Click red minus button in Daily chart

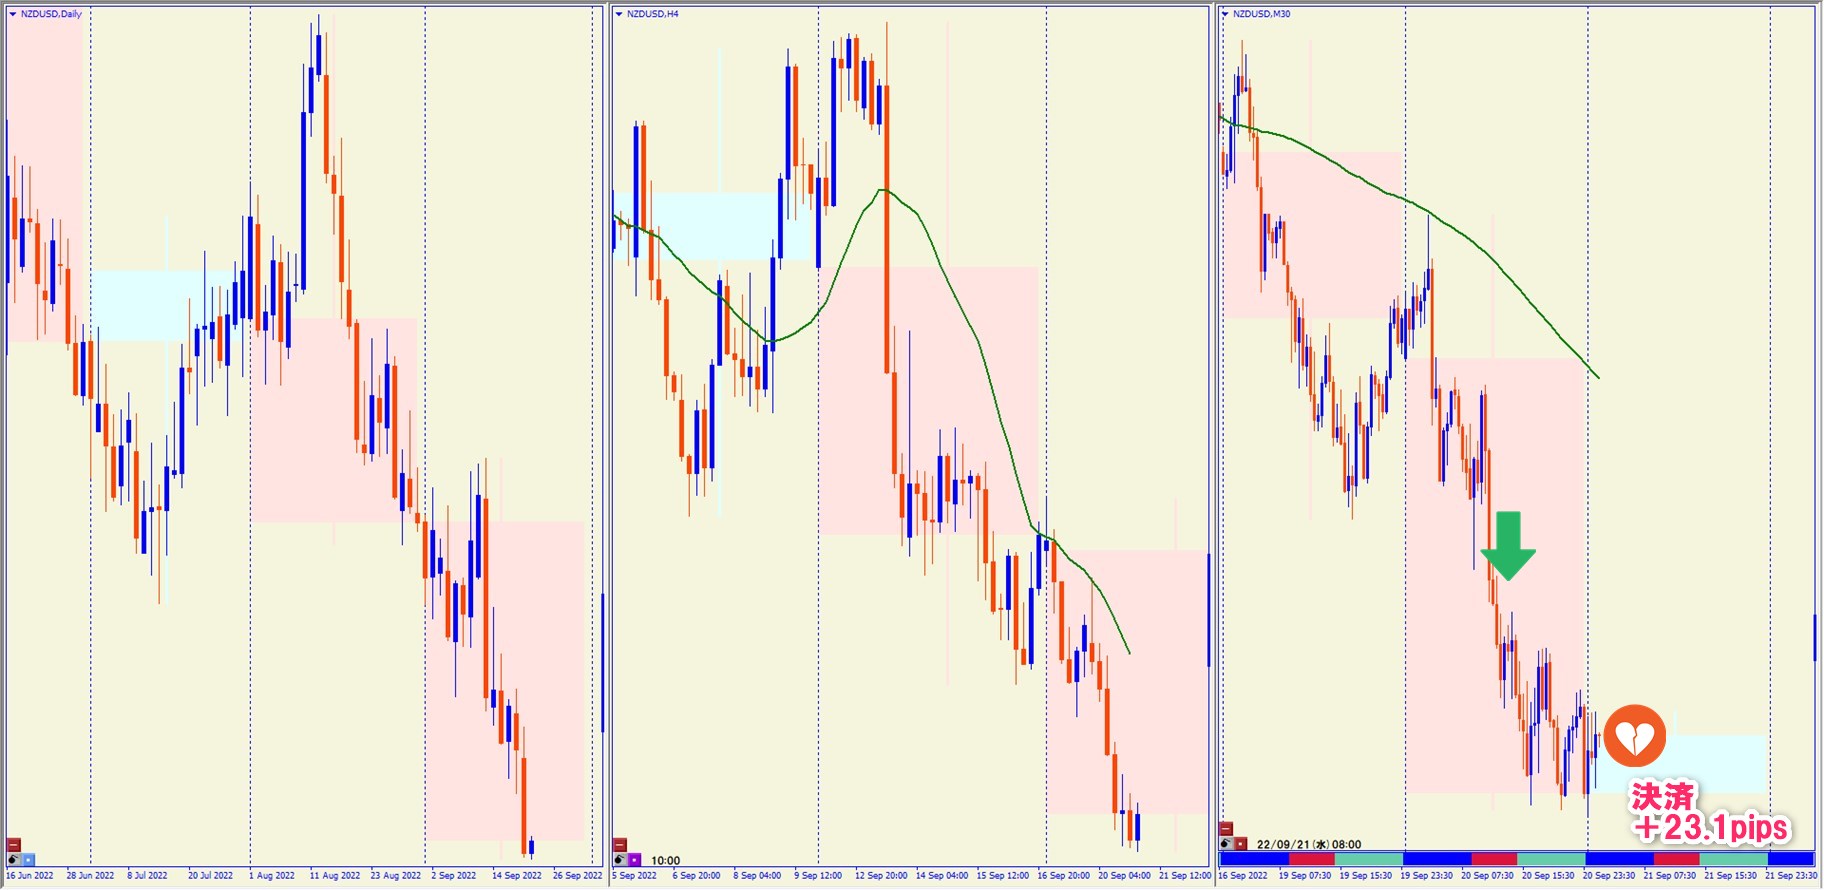(14, 845)
